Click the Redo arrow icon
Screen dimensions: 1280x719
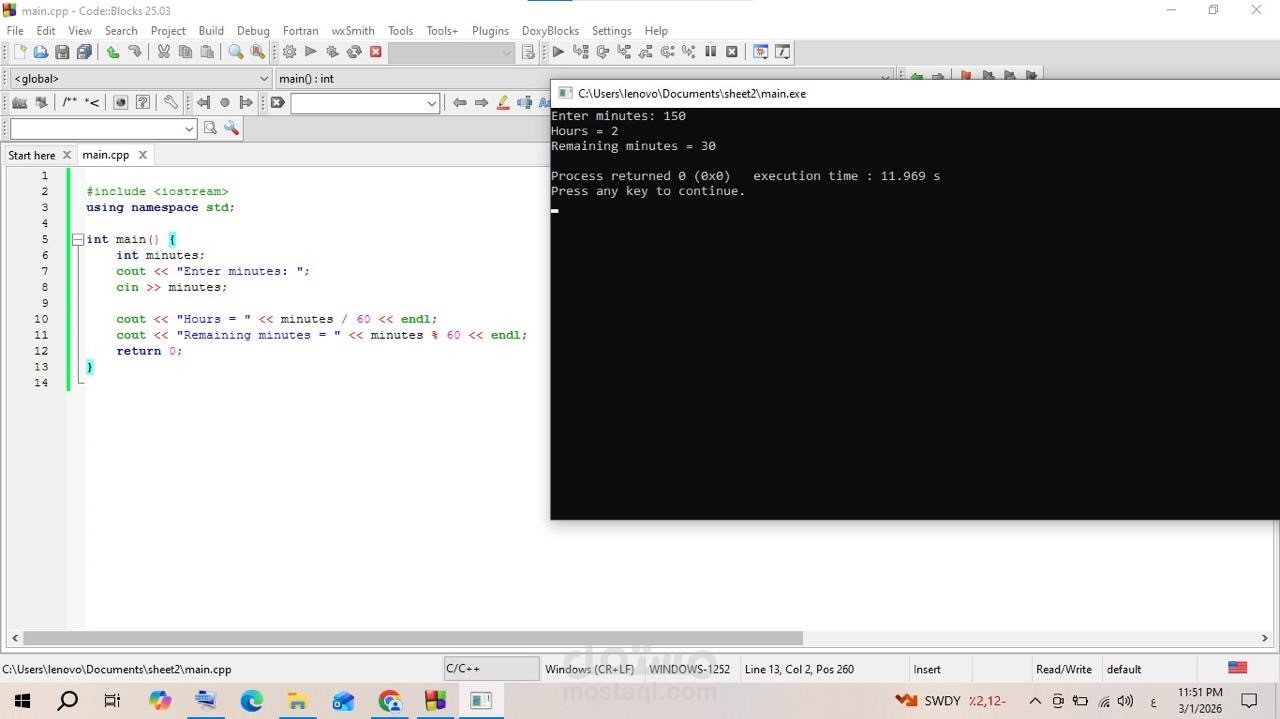135,52
